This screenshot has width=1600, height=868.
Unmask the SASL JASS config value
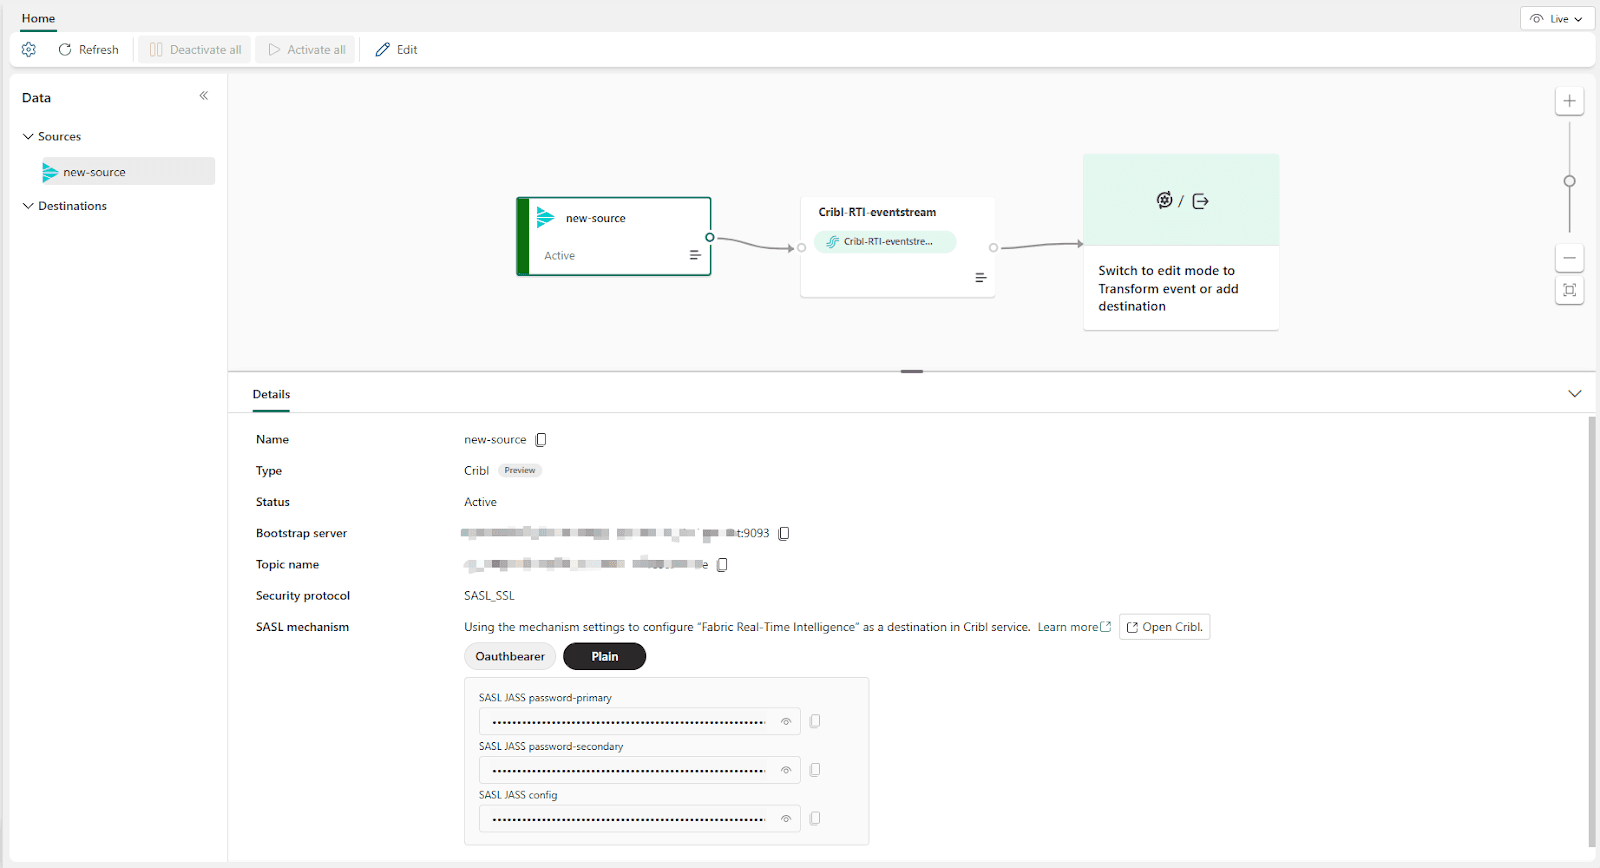coord(786,819)
